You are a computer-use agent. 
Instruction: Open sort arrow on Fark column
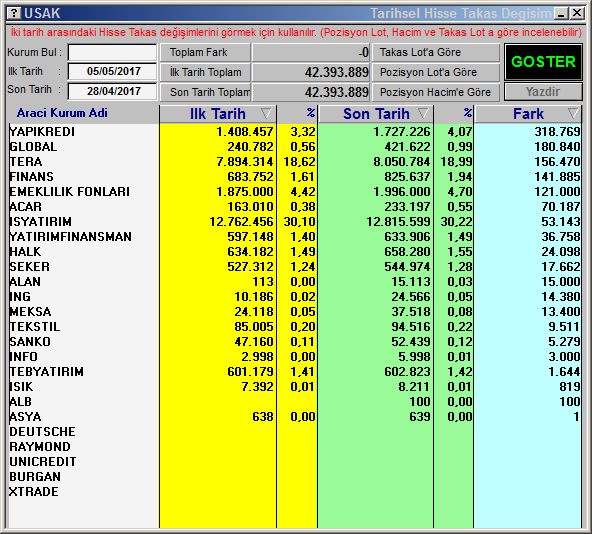point(573,113)
